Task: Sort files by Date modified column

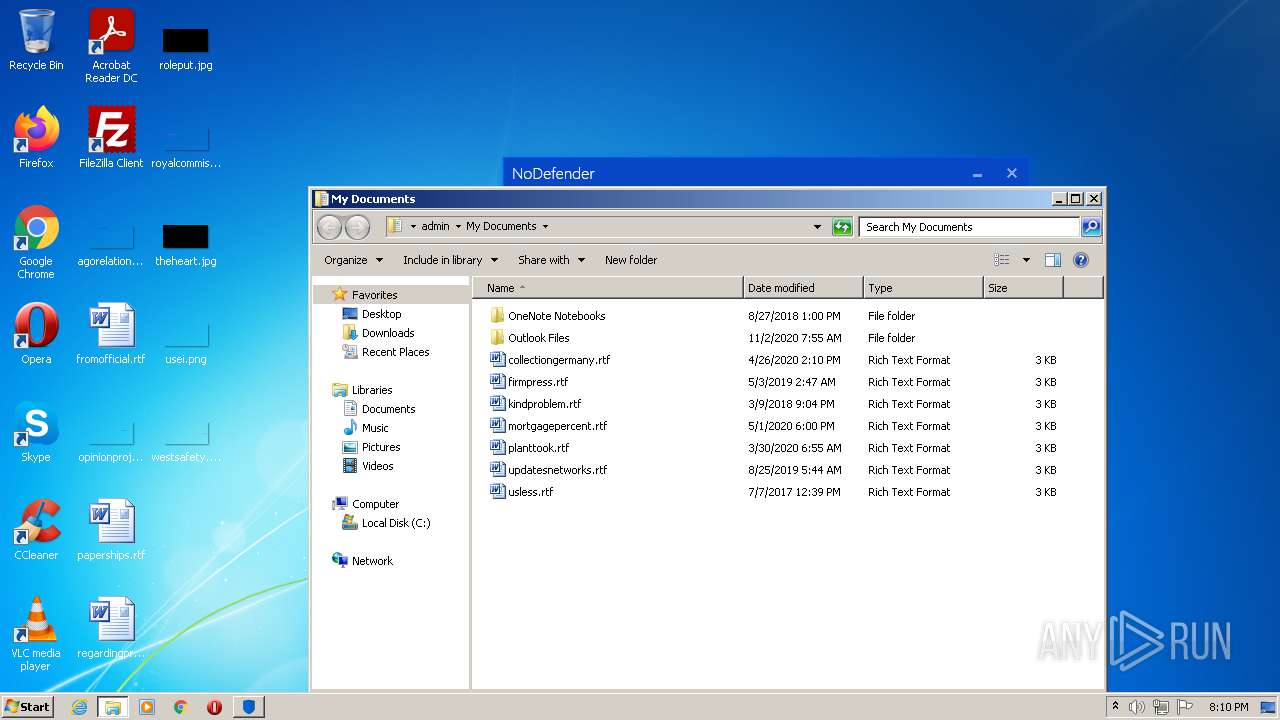Action: (803, 288)
